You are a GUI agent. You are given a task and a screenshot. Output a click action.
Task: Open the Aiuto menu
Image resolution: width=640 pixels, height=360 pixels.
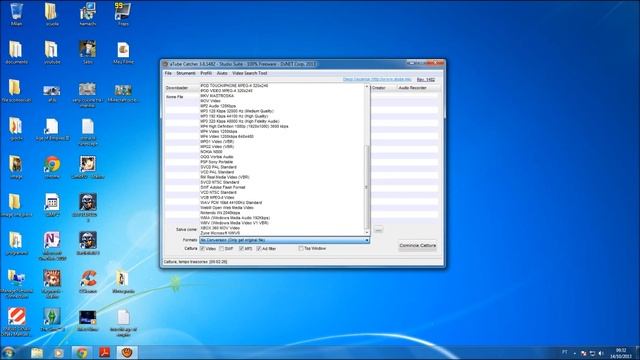click(x=222, y=73)
